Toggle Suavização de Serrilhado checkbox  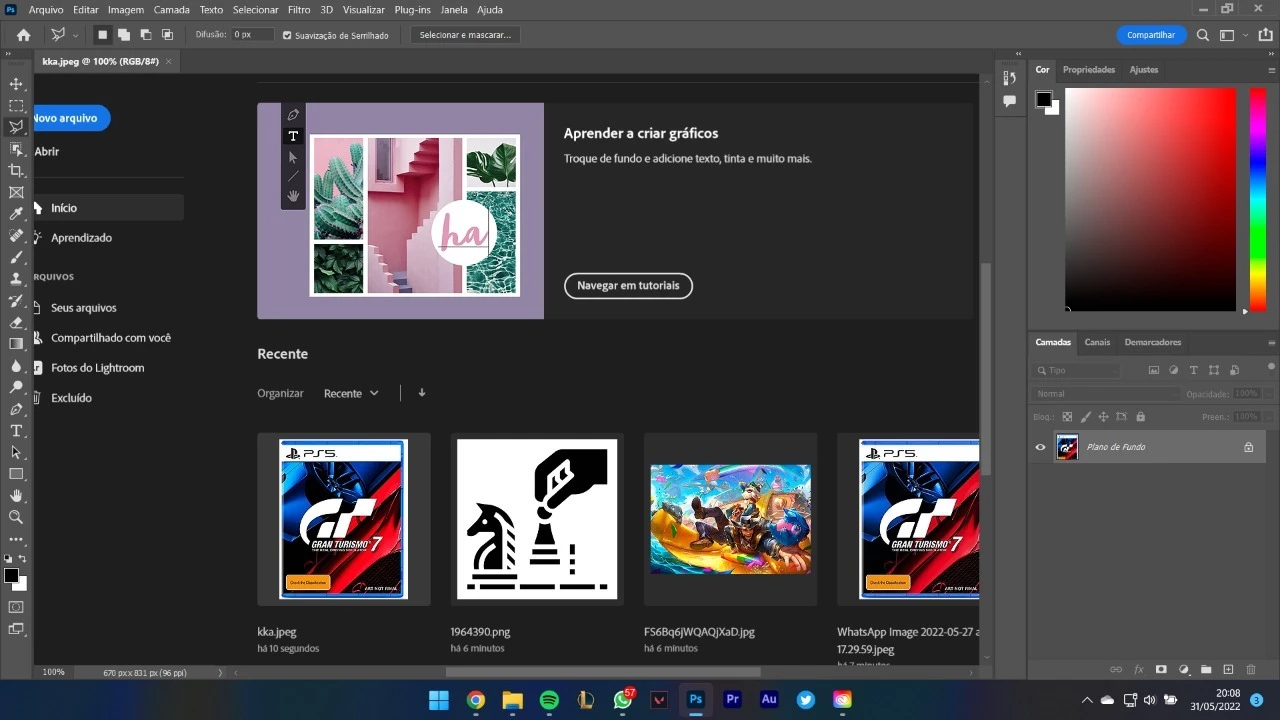point(287,35)
